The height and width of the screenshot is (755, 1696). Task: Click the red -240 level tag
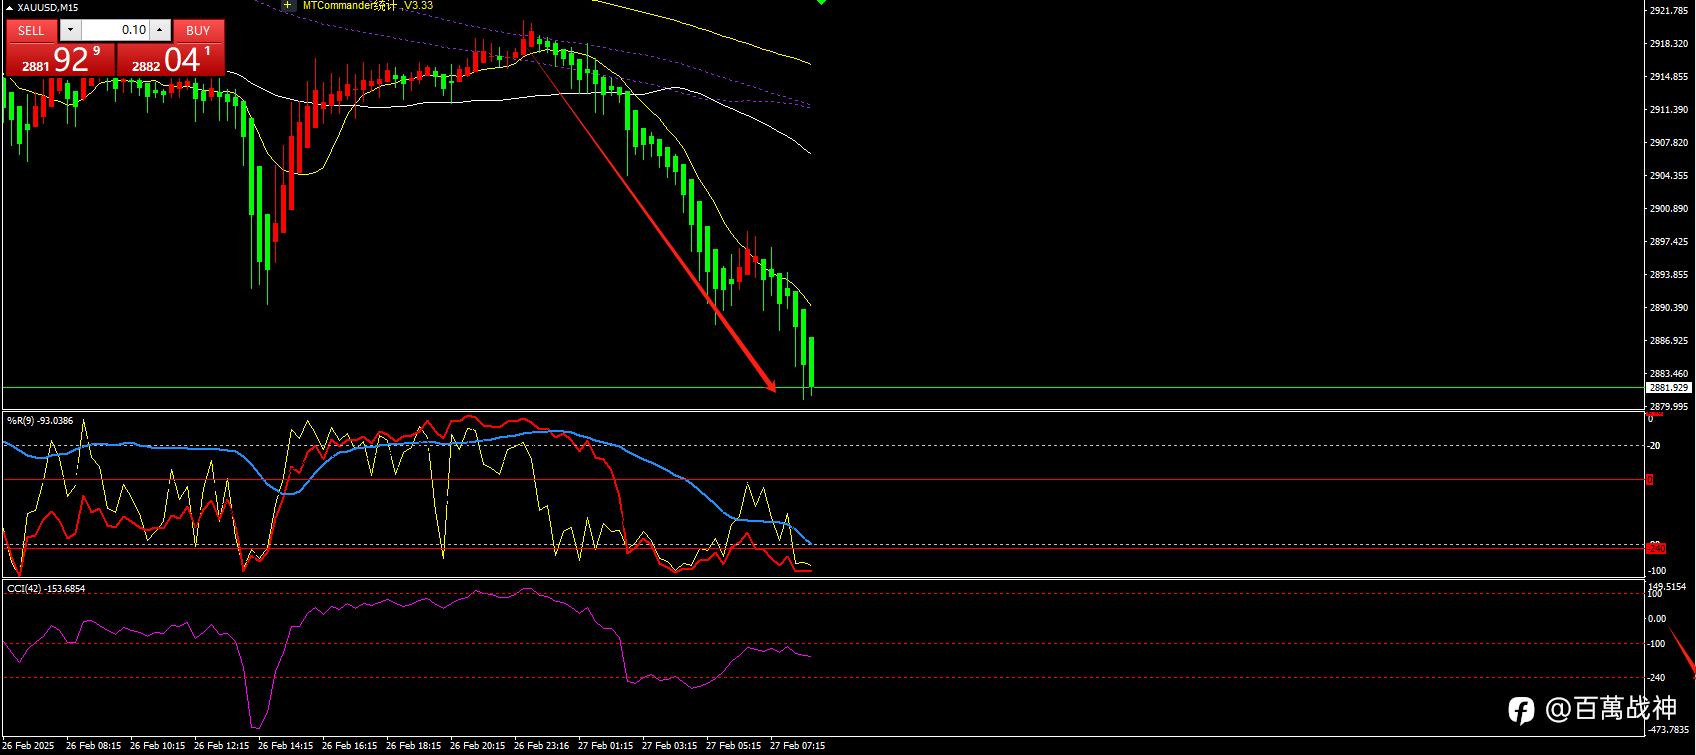pyautogui.click(x=1656, y=548)
